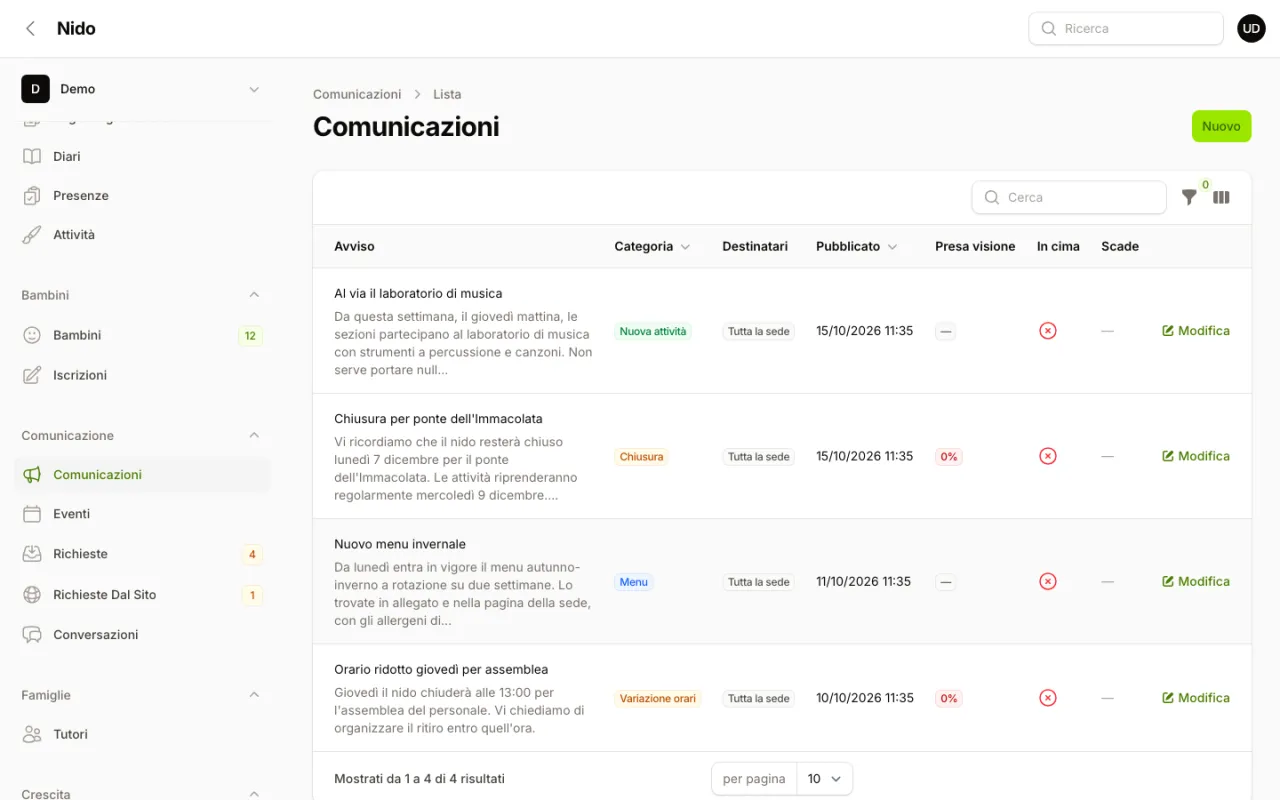Go to Tutori in the sidebar
1280x800 pixels.
[x=142, y=734]
